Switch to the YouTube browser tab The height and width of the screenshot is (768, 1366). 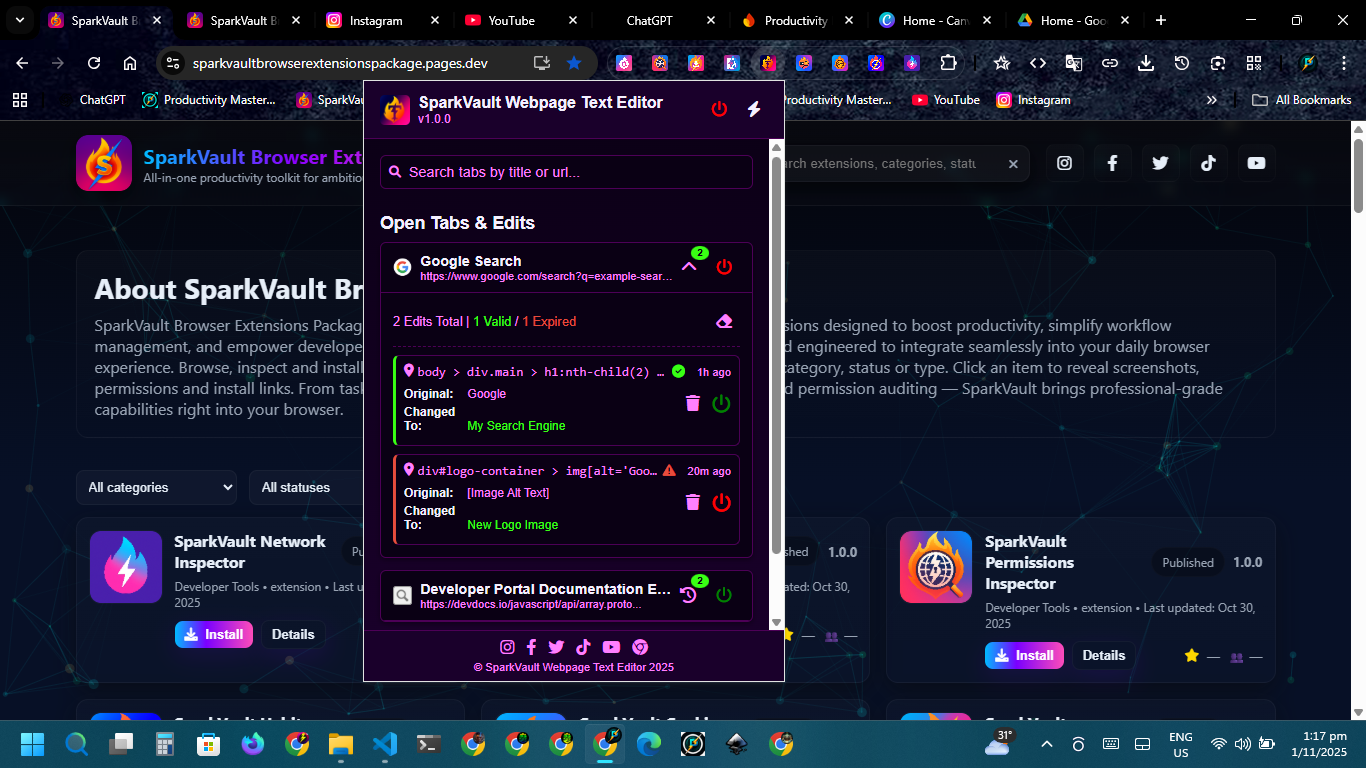pos(511,20)
